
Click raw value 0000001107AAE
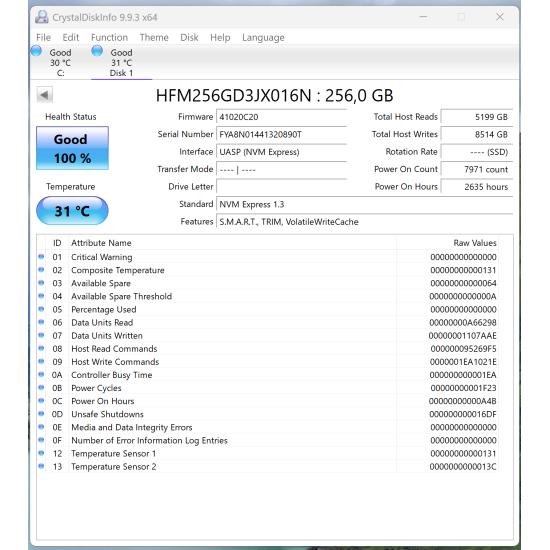pos(463,336)
